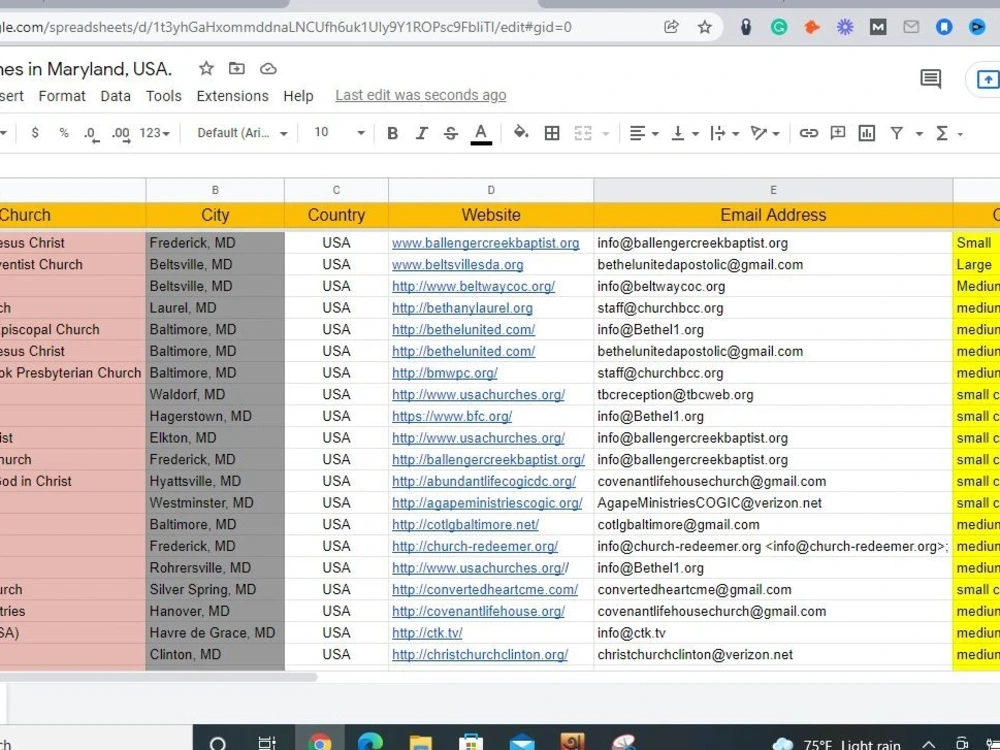
Task: Open the Mail app from the taskbar
Action: point(522,742)
